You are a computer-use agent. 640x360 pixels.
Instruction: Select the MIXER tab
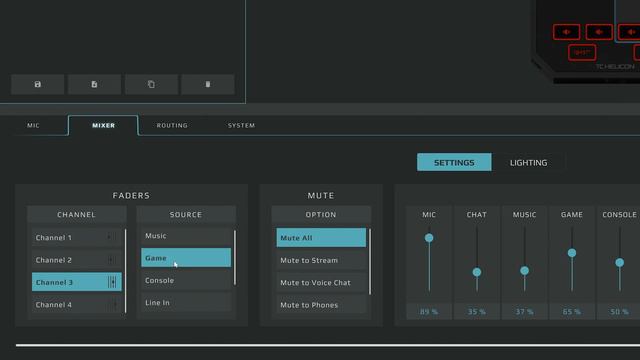click(103, 125)
